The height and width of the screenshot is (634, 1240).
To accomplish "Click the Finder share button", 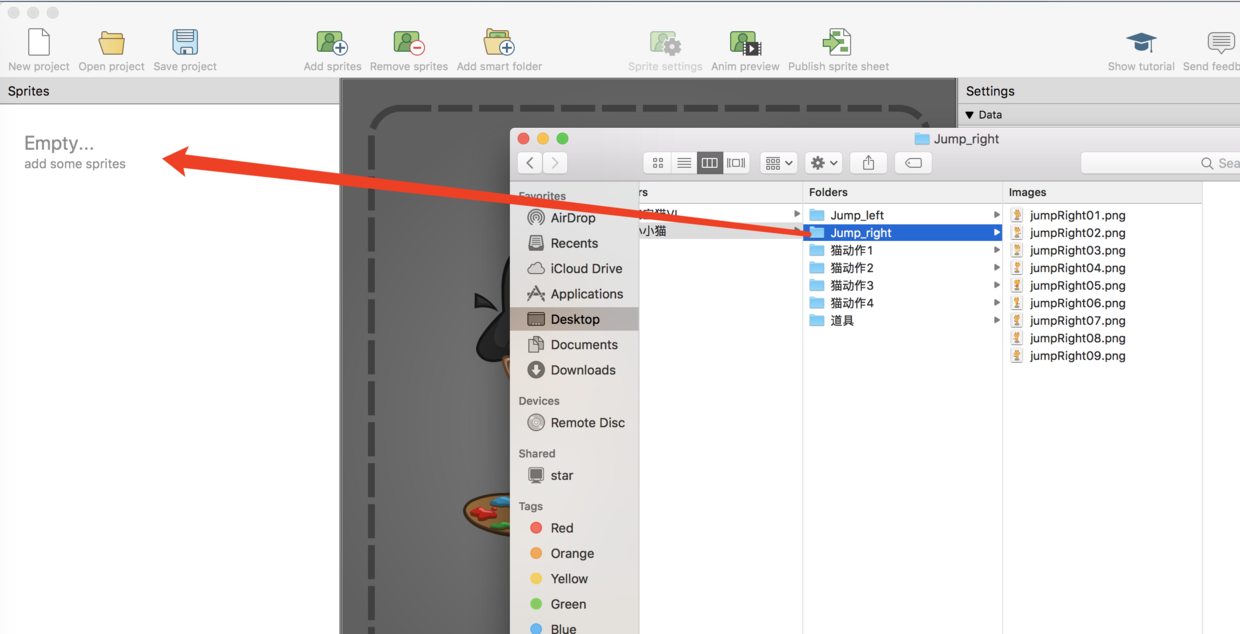I will [x=868, y=163].
